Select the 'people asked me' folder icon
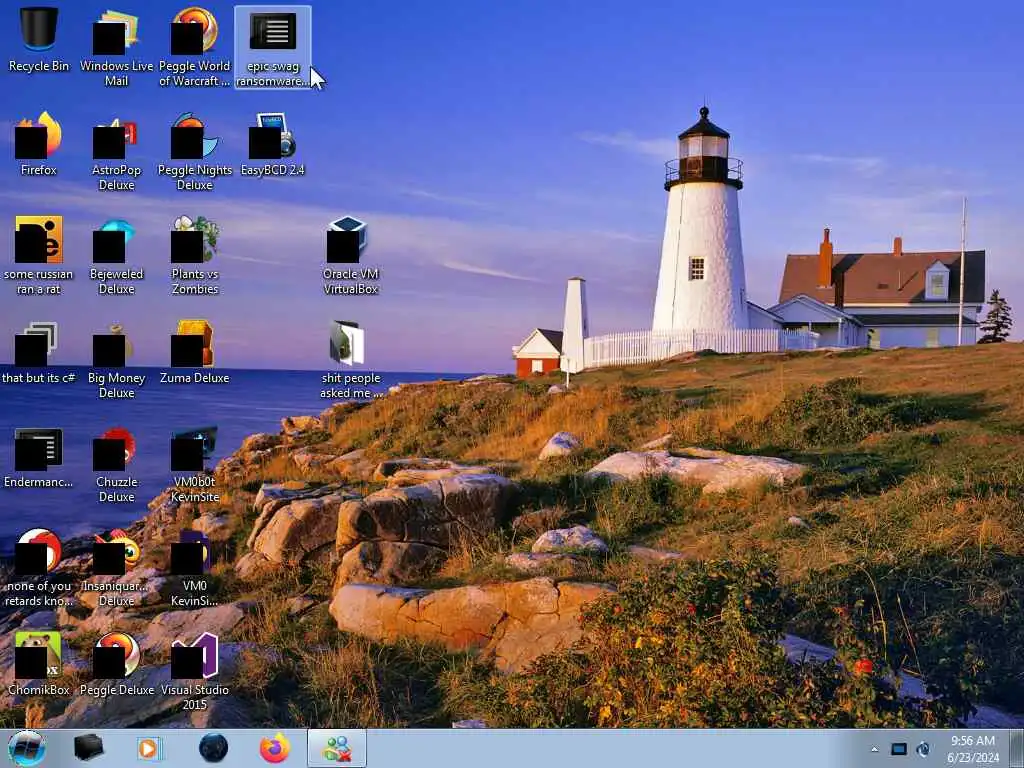This screenshot has height=768, width=1024. click(351, 359)
